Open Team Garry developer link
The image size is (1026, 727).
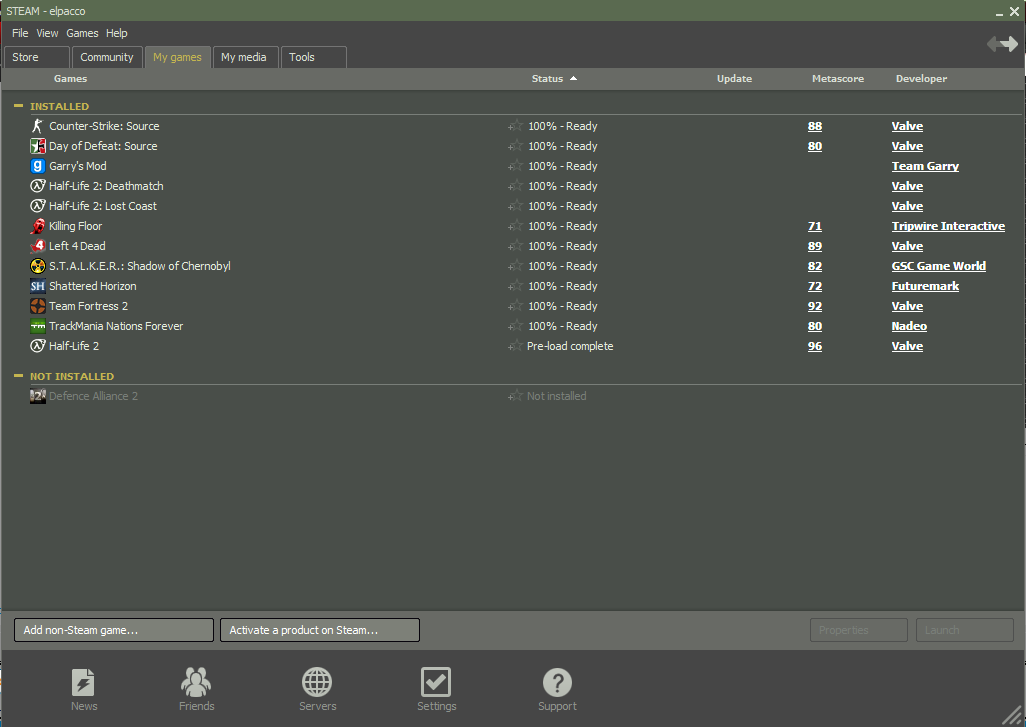click(x=925, y=166)
